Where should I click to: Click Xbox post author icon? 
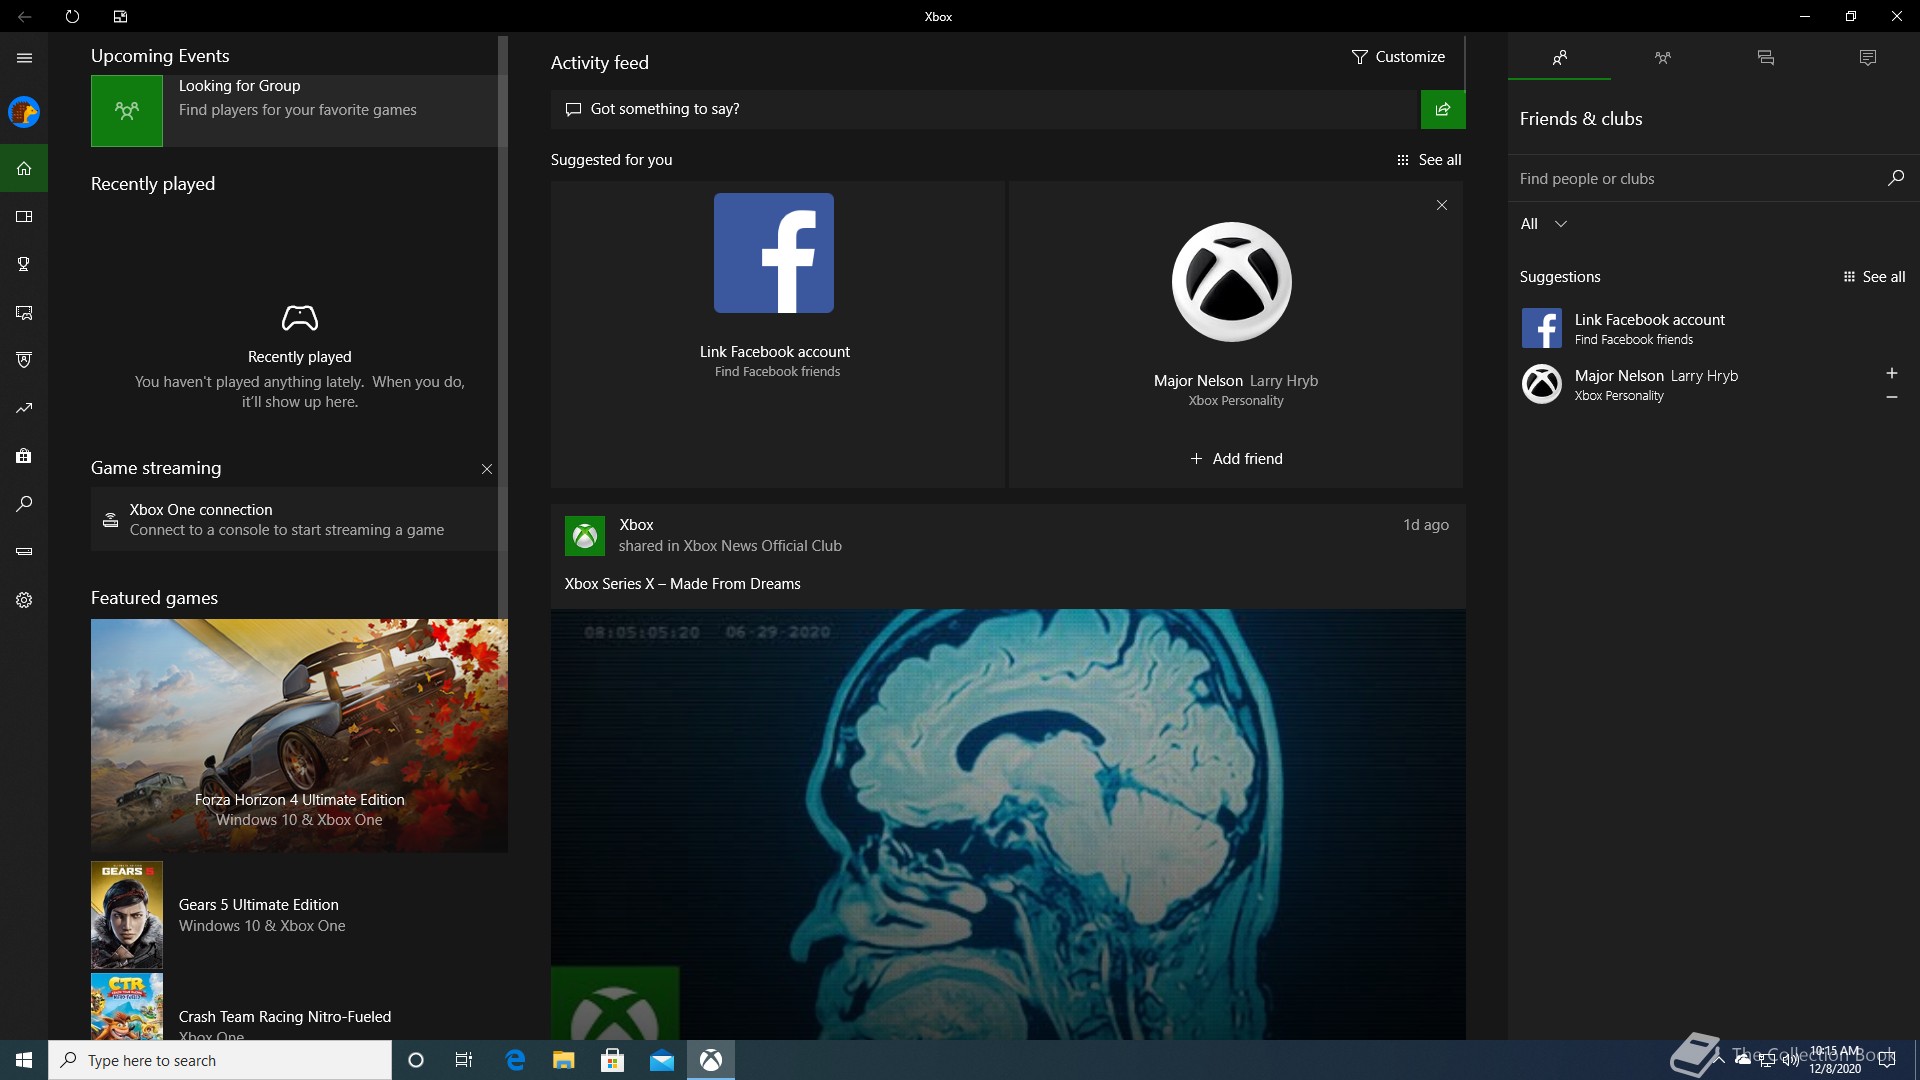tap(585, 536)
